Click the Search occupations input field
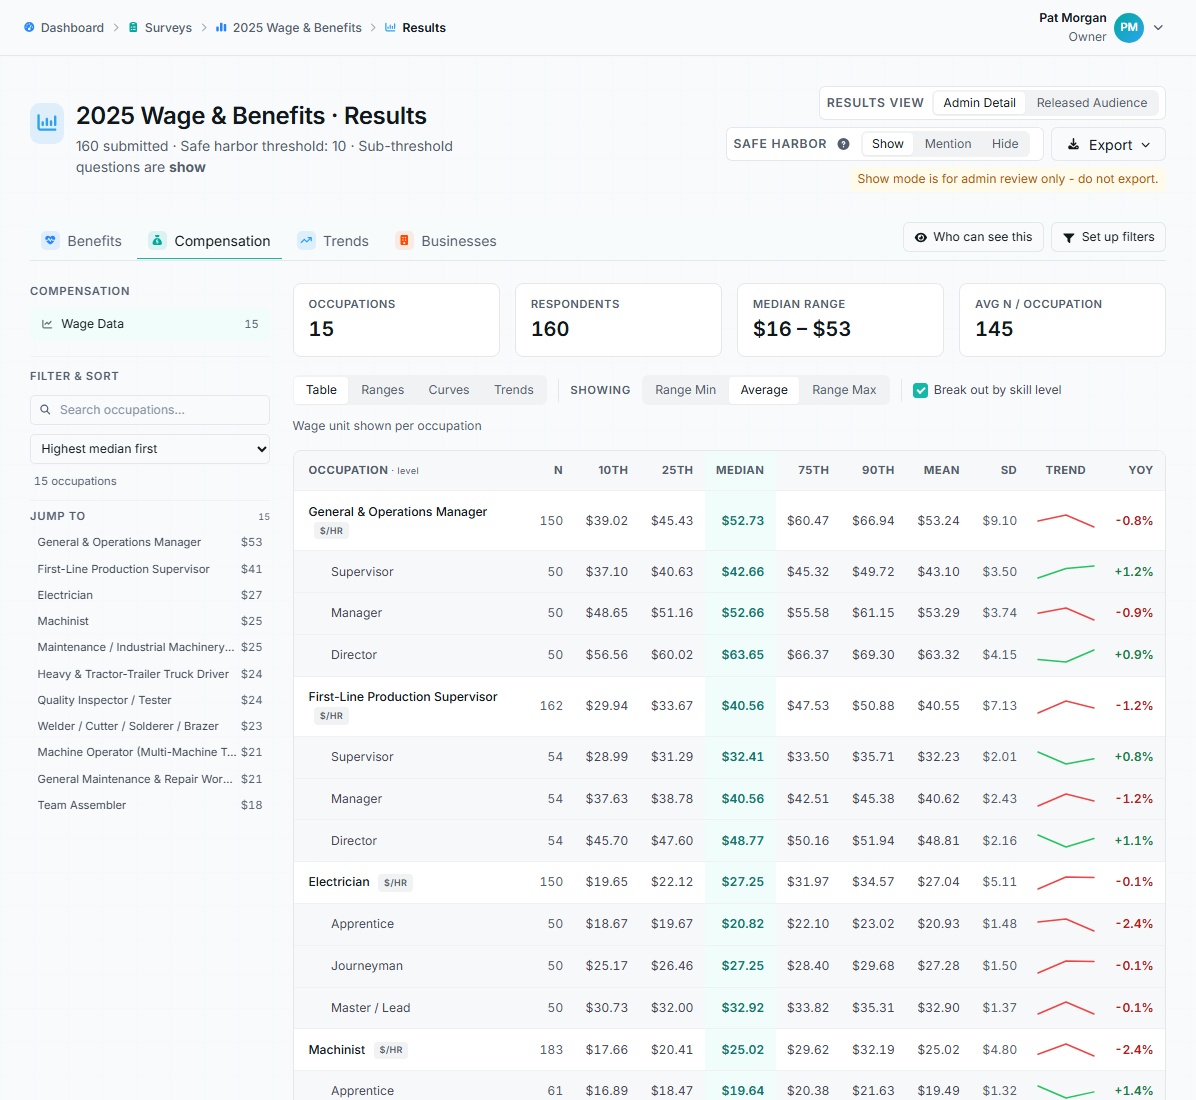The width and height of the screenshot is (1196, 1100). pyautogui.click(x=150, y=410)
